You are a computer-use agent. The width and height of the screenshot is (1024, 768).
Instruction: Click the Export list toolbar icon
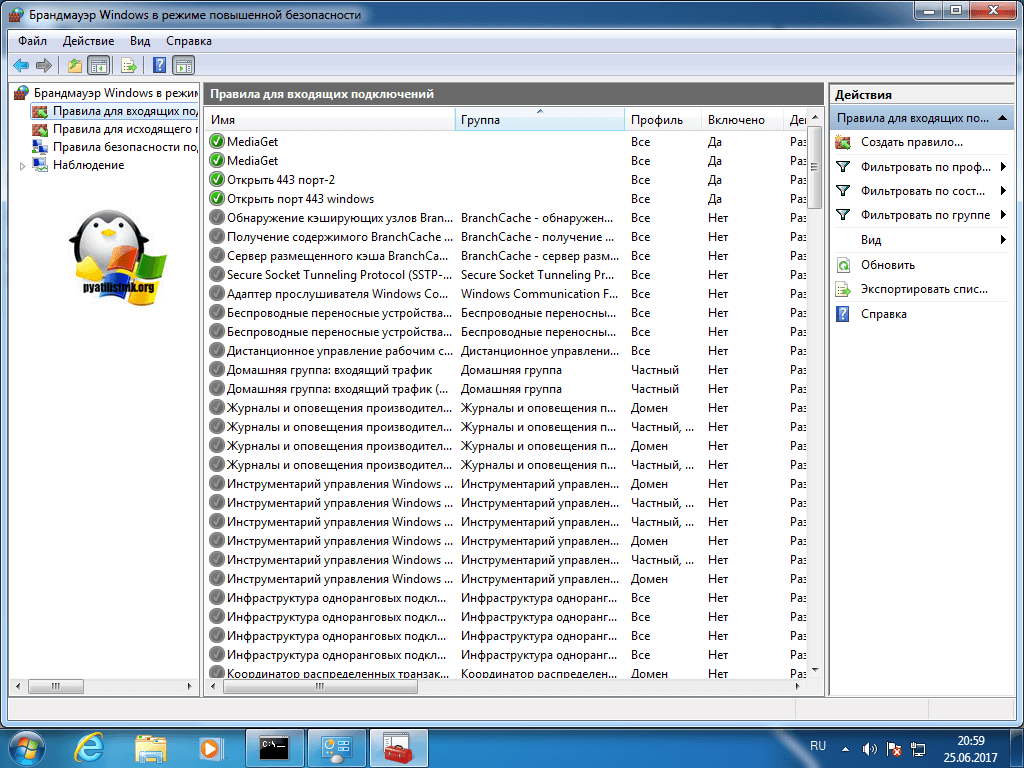pyautogui.click(x=128, y=66)
